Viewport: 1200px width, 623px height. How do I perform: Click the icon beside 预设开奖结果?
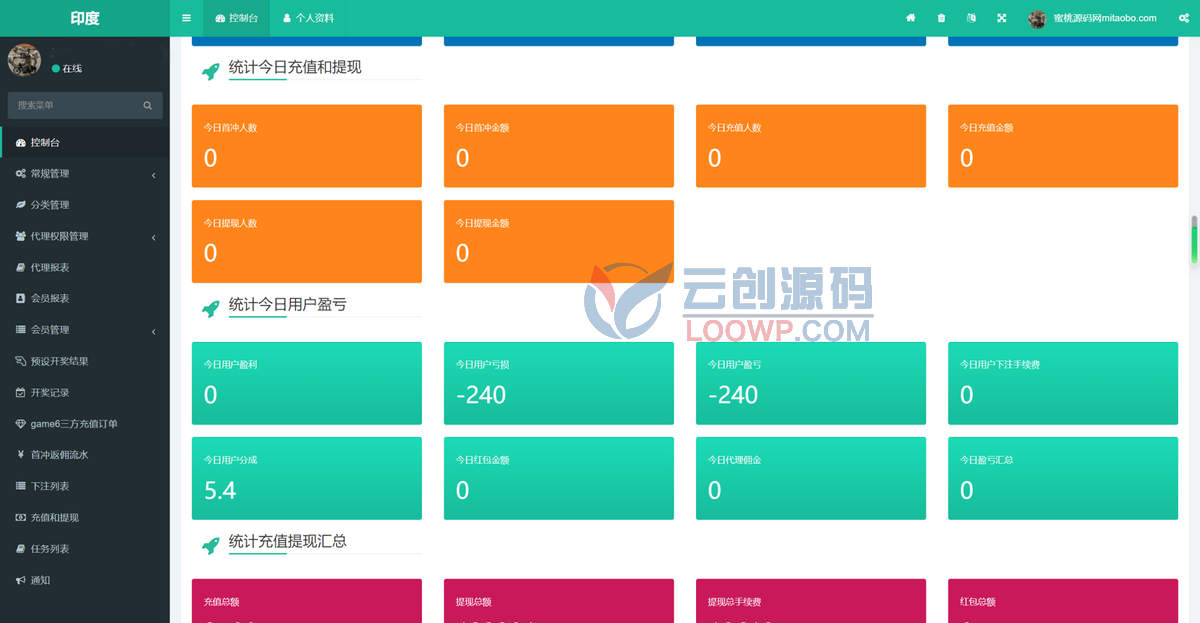tap(21, 361)
